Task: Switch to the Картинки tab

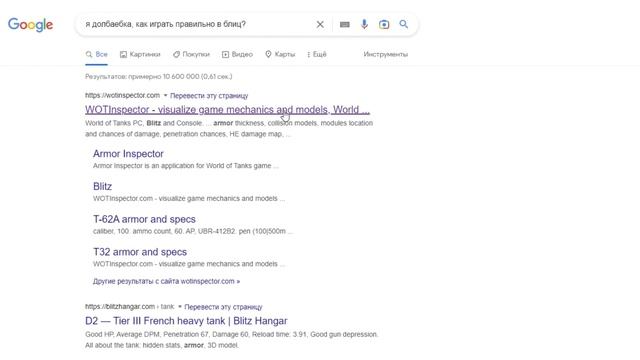Action: (x=140, y=54)
